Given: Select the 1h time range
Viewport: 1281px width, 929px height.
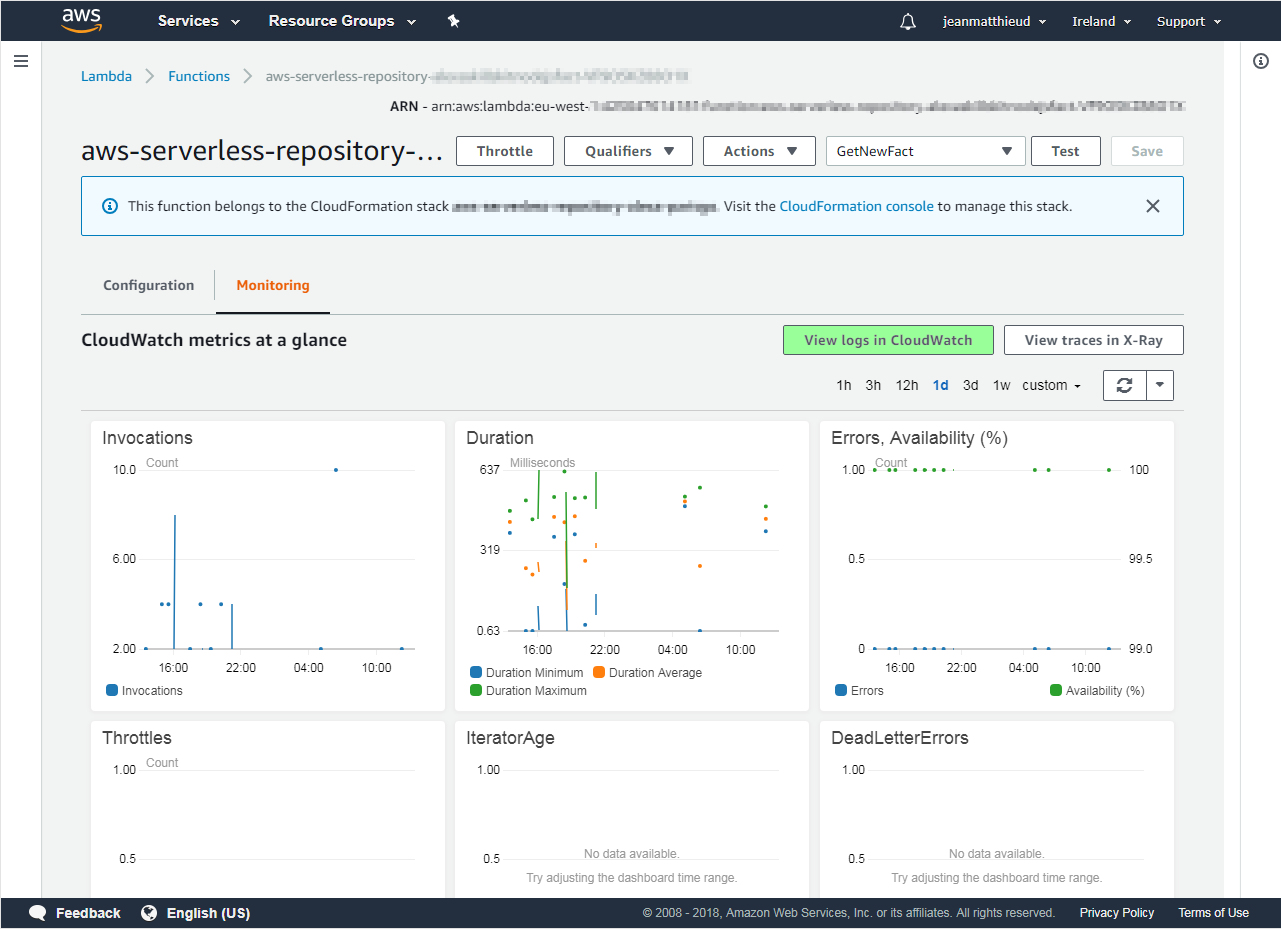Looking at the screenshot, I should click(844, 385).
